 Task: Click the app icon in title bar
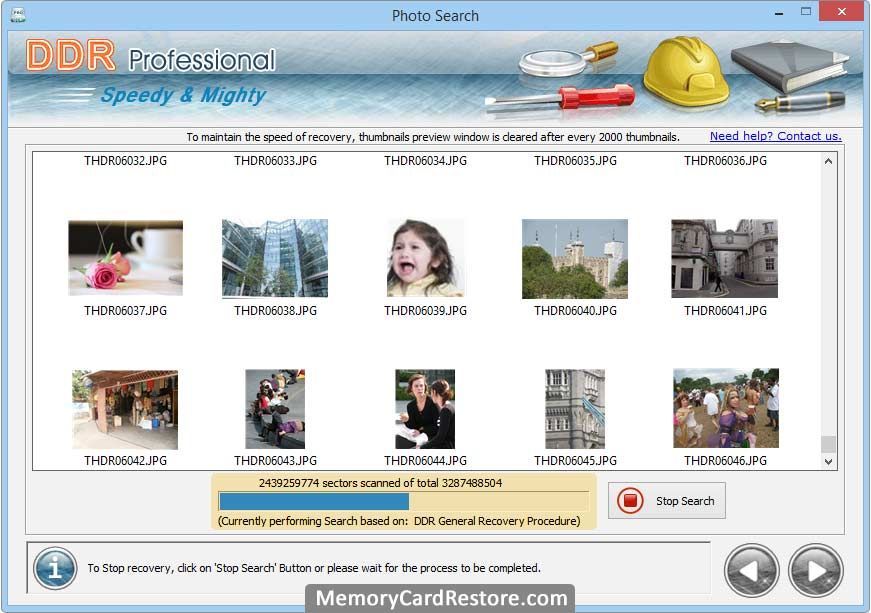point(17,15)
